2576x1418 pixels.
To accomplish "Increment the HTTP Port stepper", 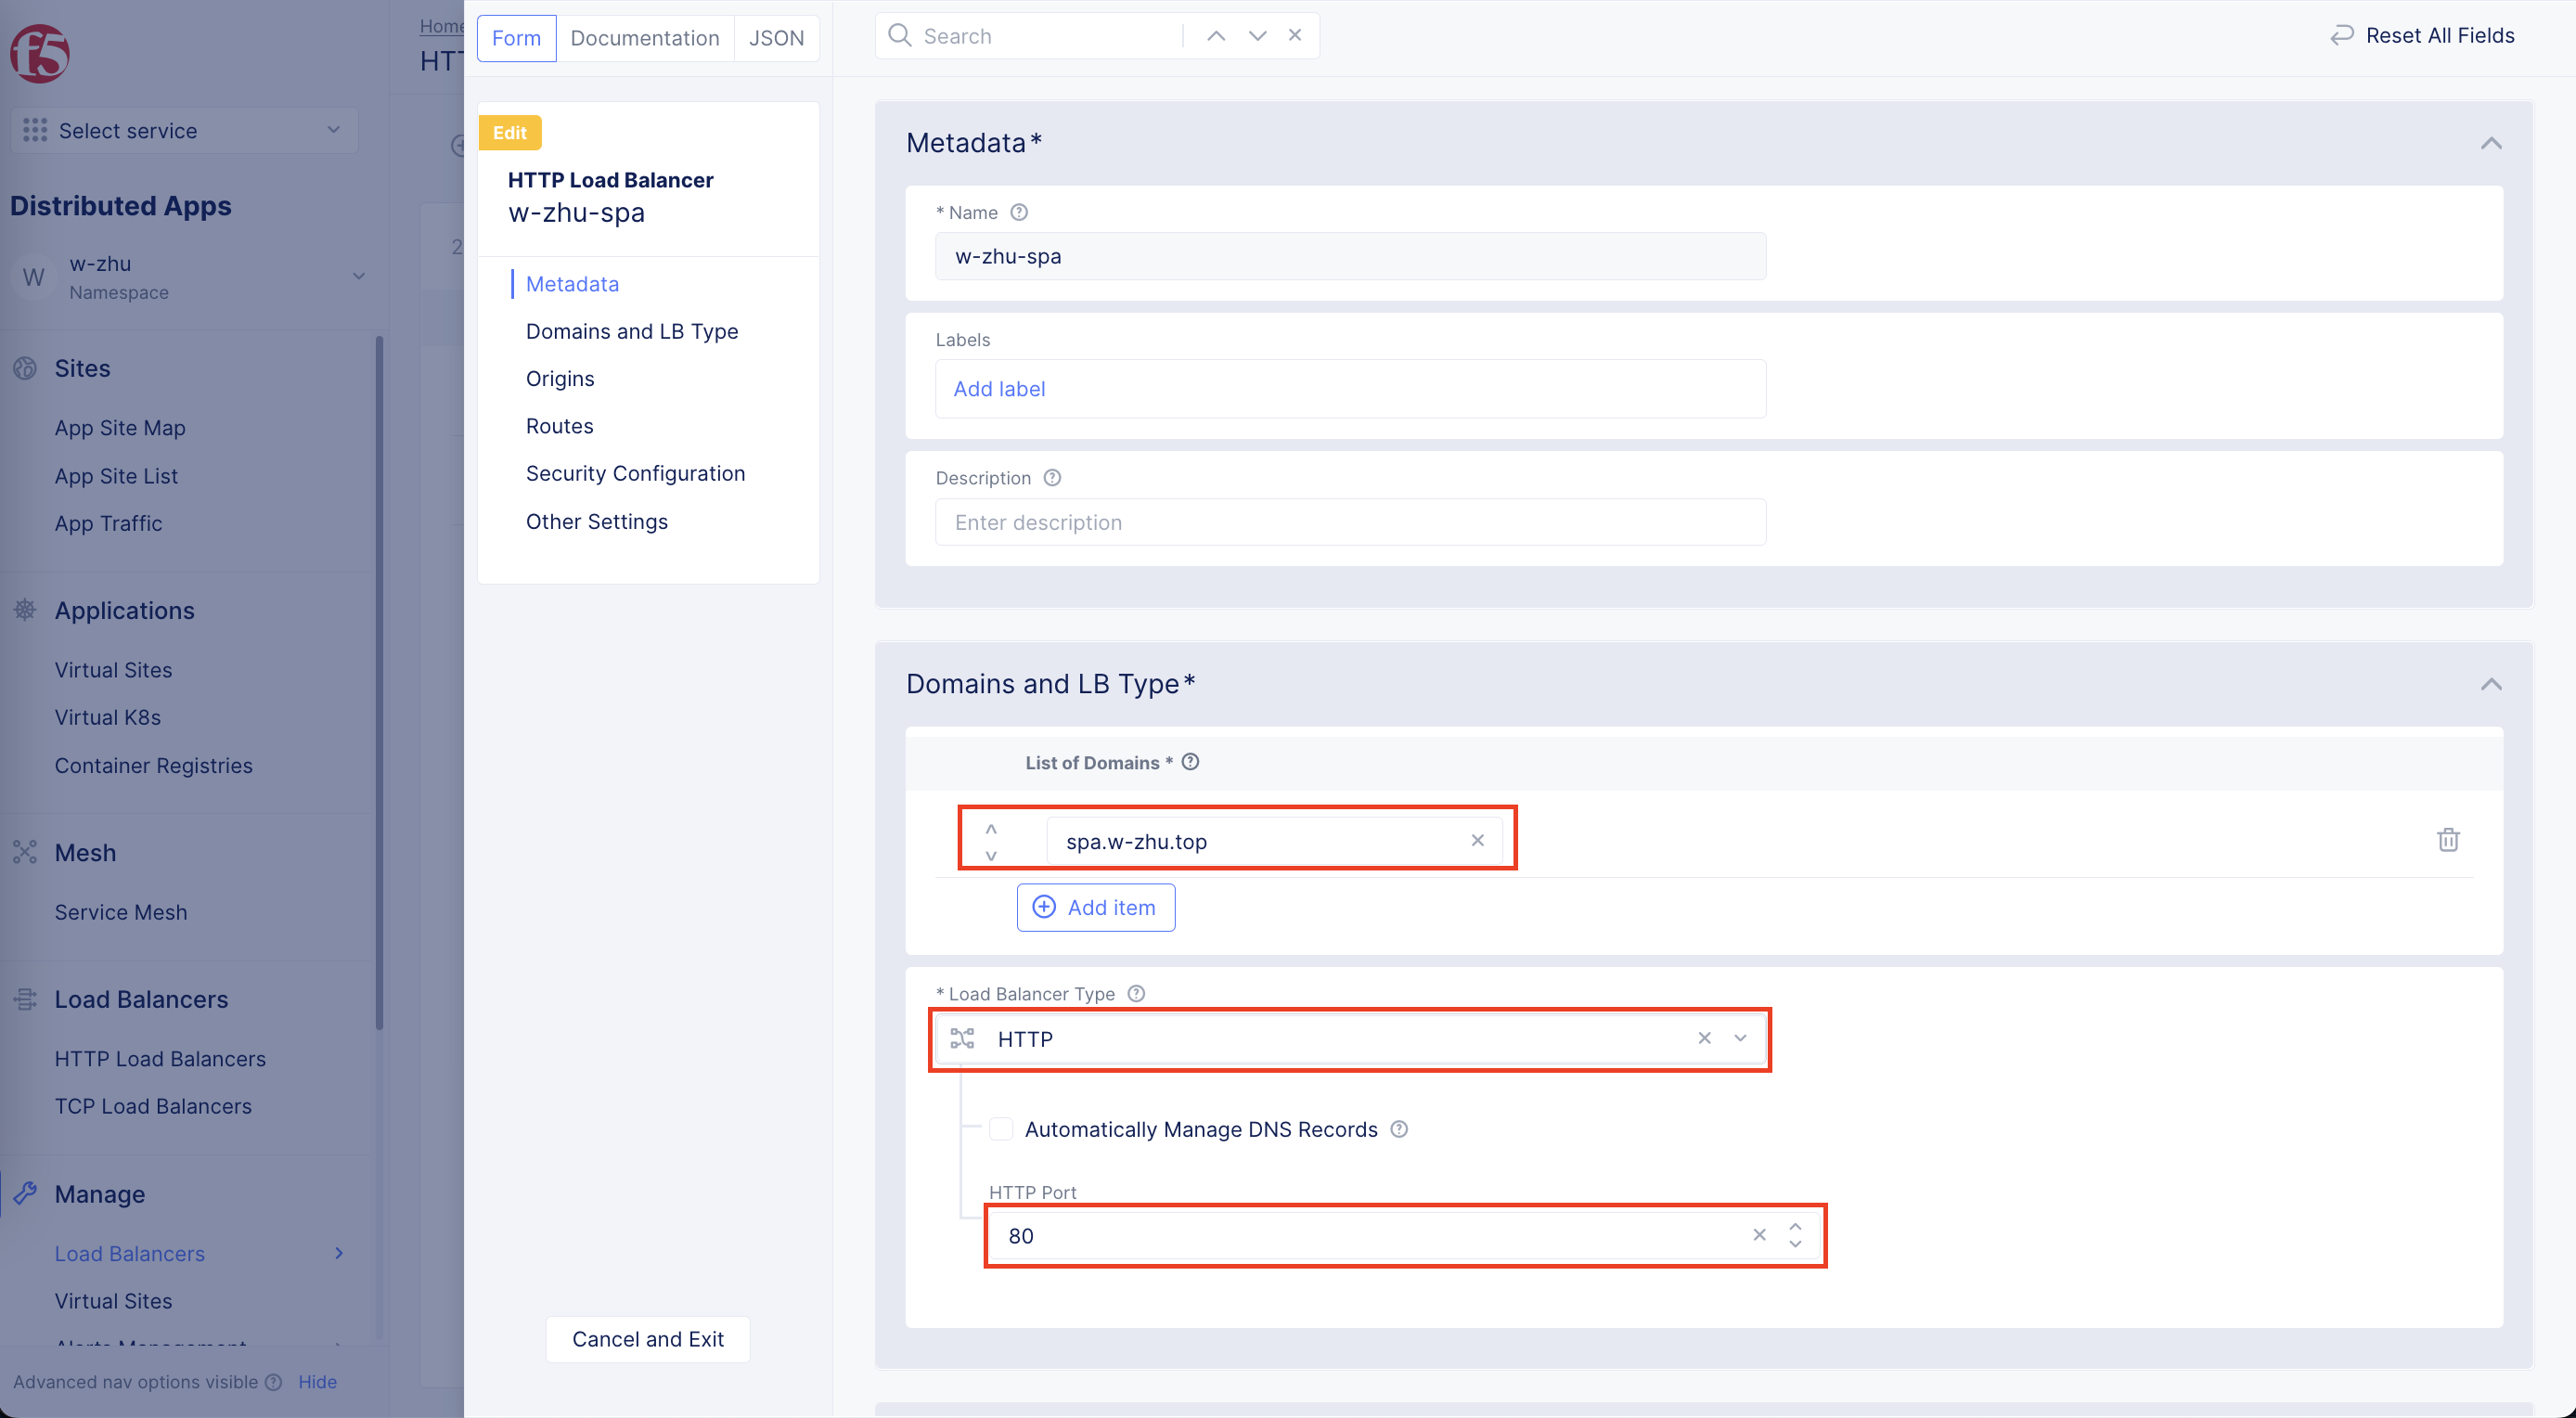I will click(1795, 1226).
